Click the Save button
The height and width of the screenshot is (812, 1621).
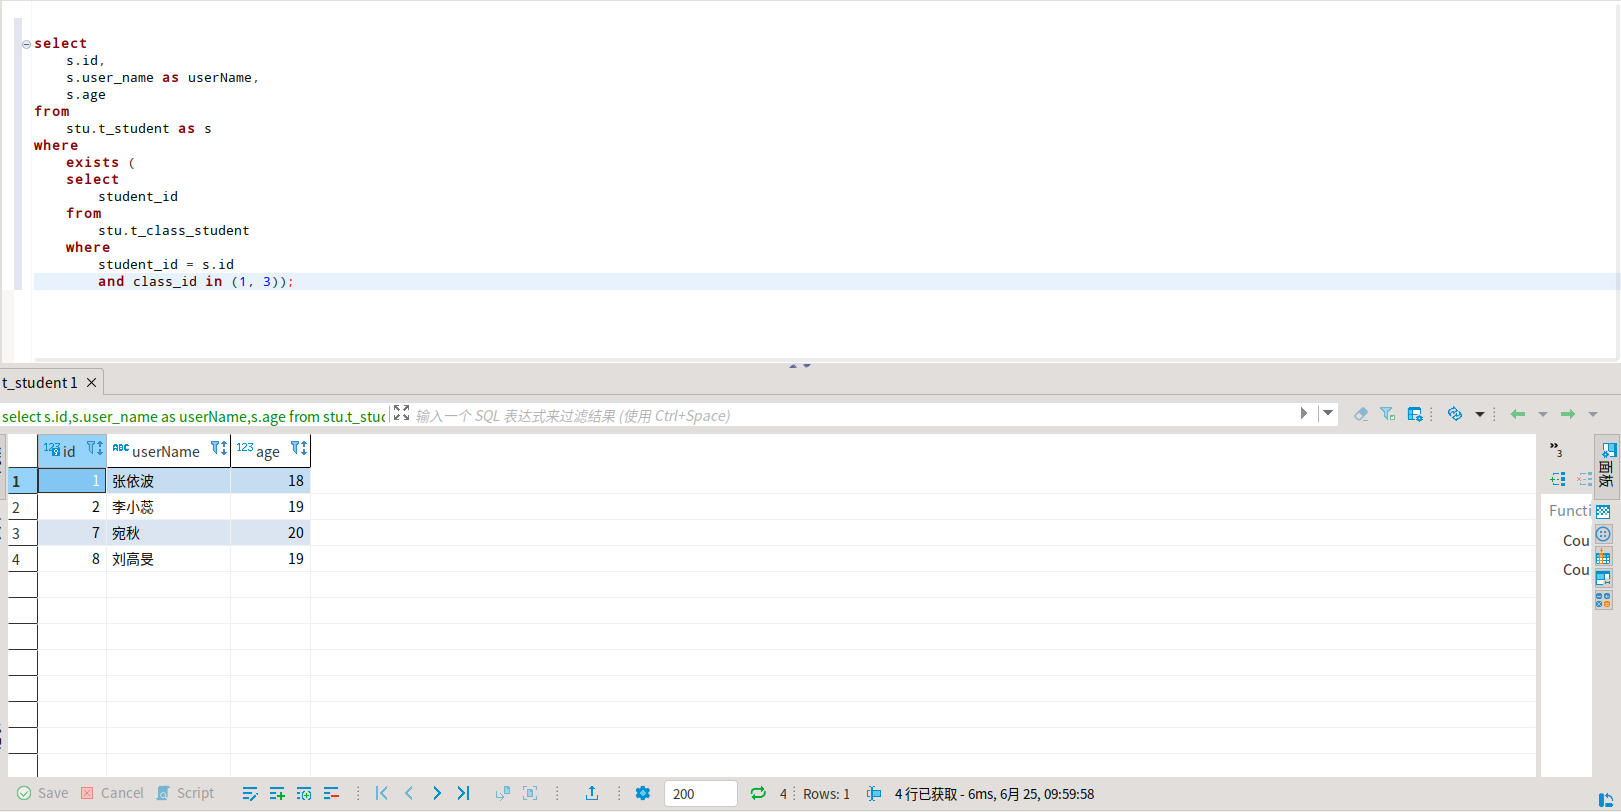43,793
